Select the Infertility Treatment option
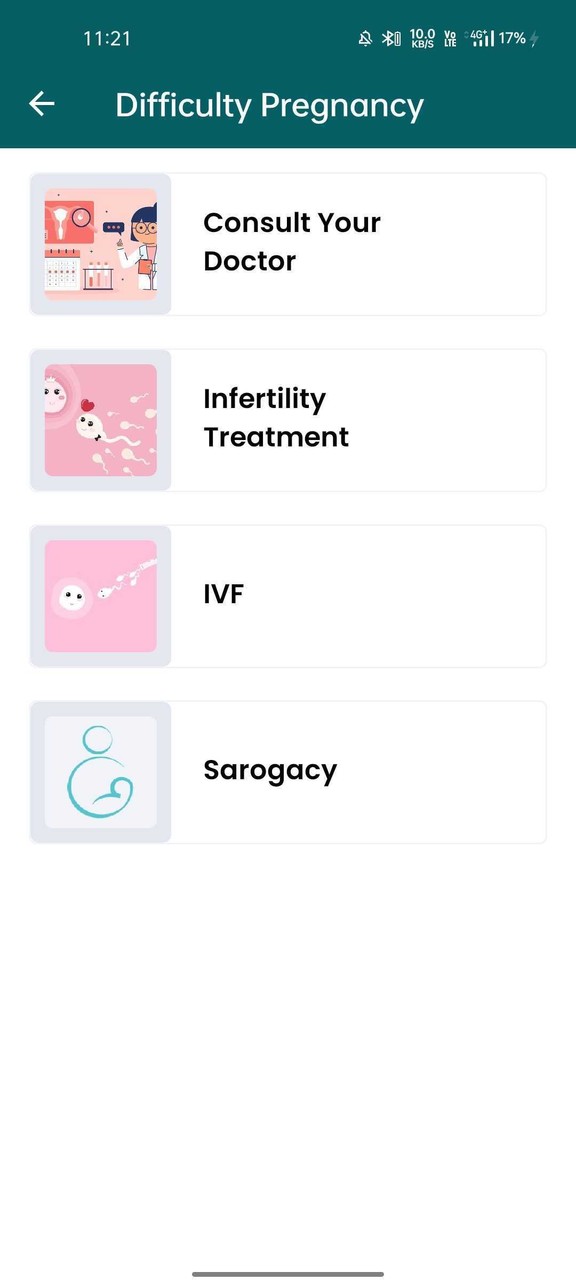The image size is (576, 1280). (x=330, y=419)
